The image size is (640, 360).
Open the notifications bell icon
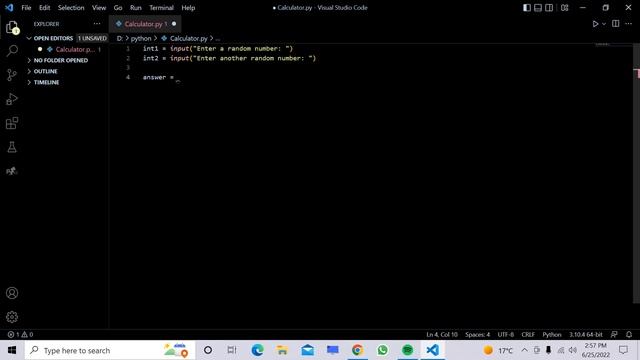point(629,334)
